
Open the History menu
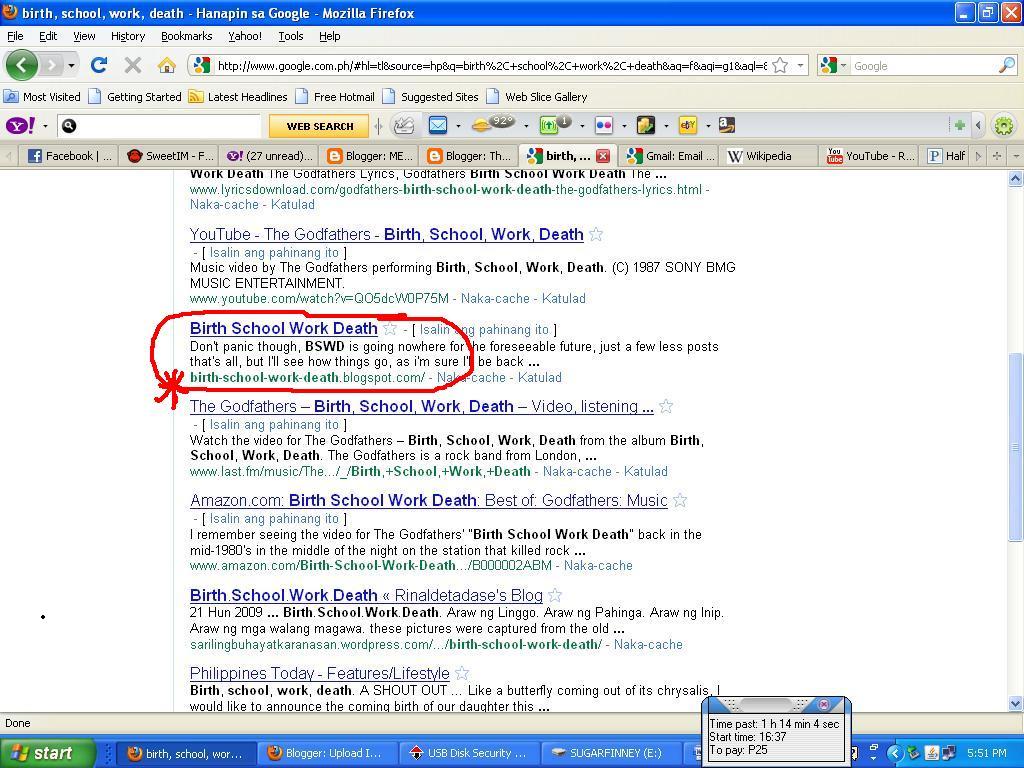pyautogui.click(x=127, y=36)
